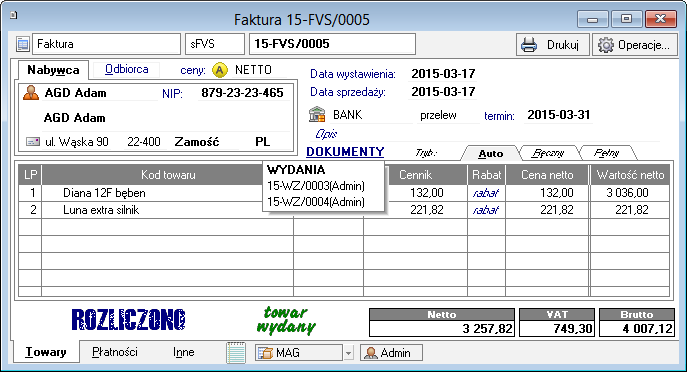The height and width of the screenshot is (372, 687).
Task: Click the document type icon beside Faktura
Action: 23,44
